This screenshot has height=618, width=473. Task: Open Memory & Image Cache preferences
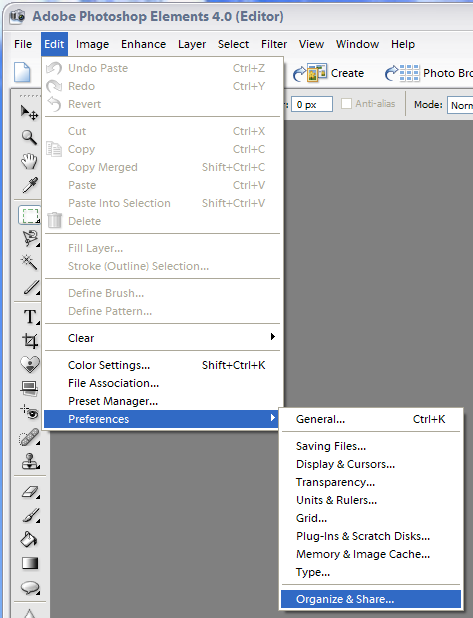pos(371,554)
